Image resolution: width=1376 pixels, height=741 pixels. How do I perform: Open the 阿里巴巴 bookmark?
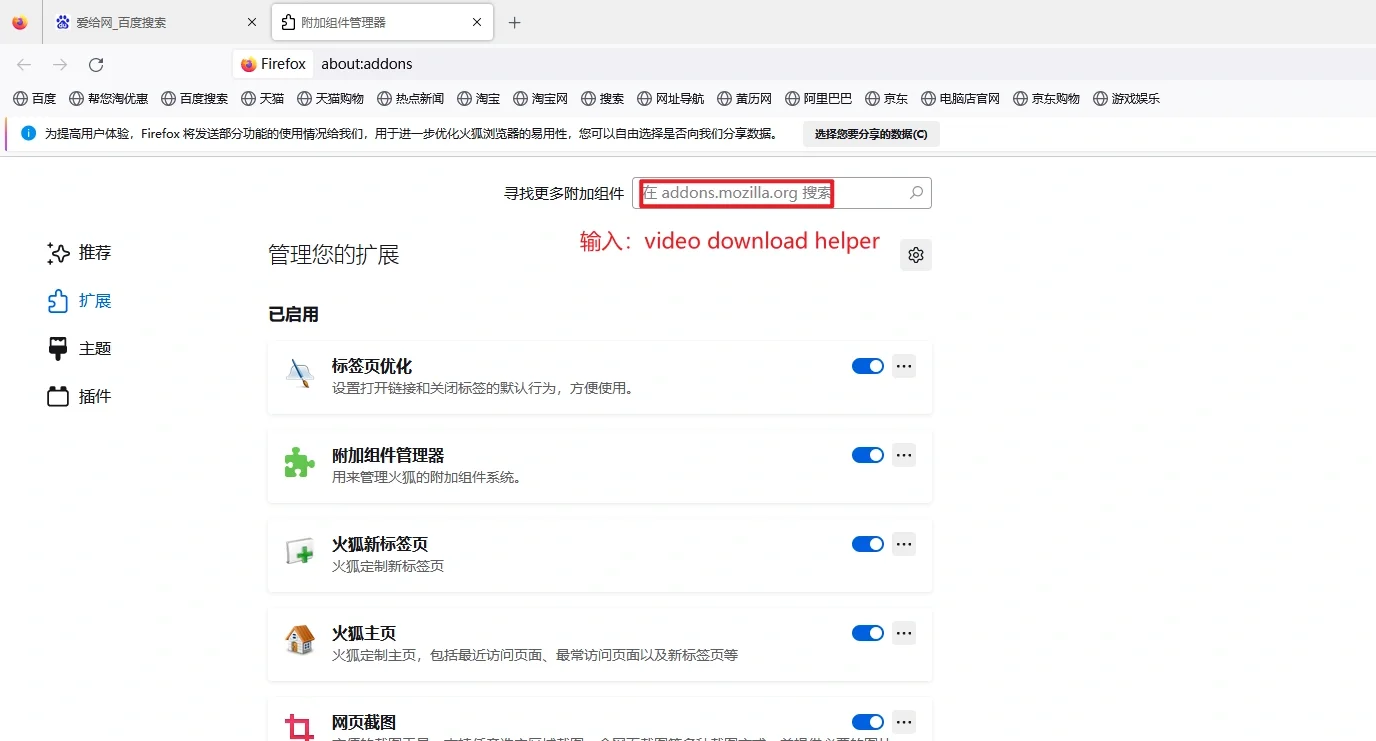(x=819, y=98)
